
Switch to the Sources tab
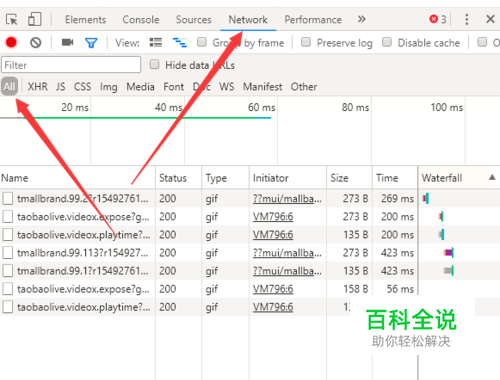[x=193, y=20]
